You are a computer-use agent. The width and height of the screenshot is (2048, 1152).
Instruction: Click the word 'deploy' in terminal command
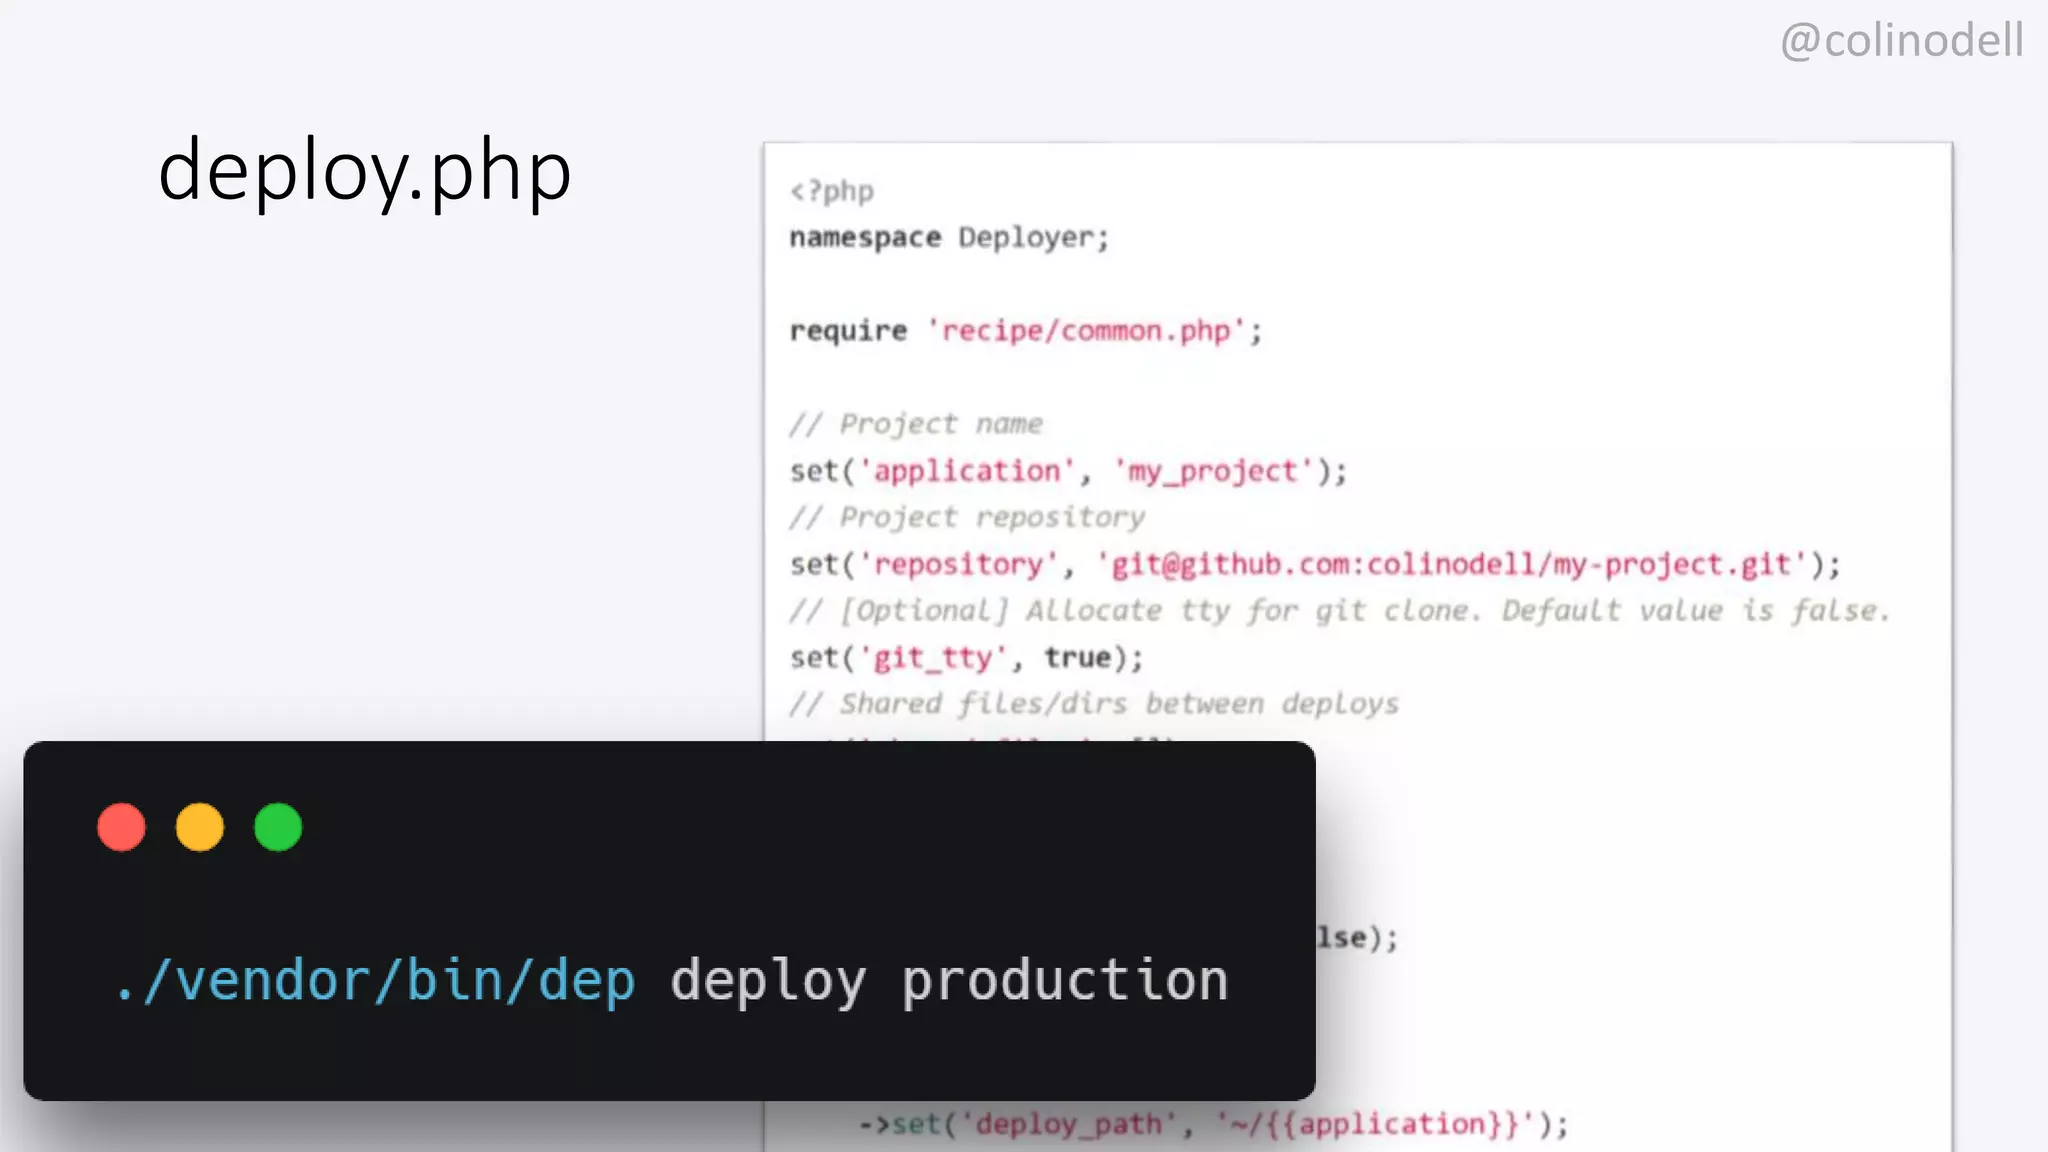click(768, 980)
